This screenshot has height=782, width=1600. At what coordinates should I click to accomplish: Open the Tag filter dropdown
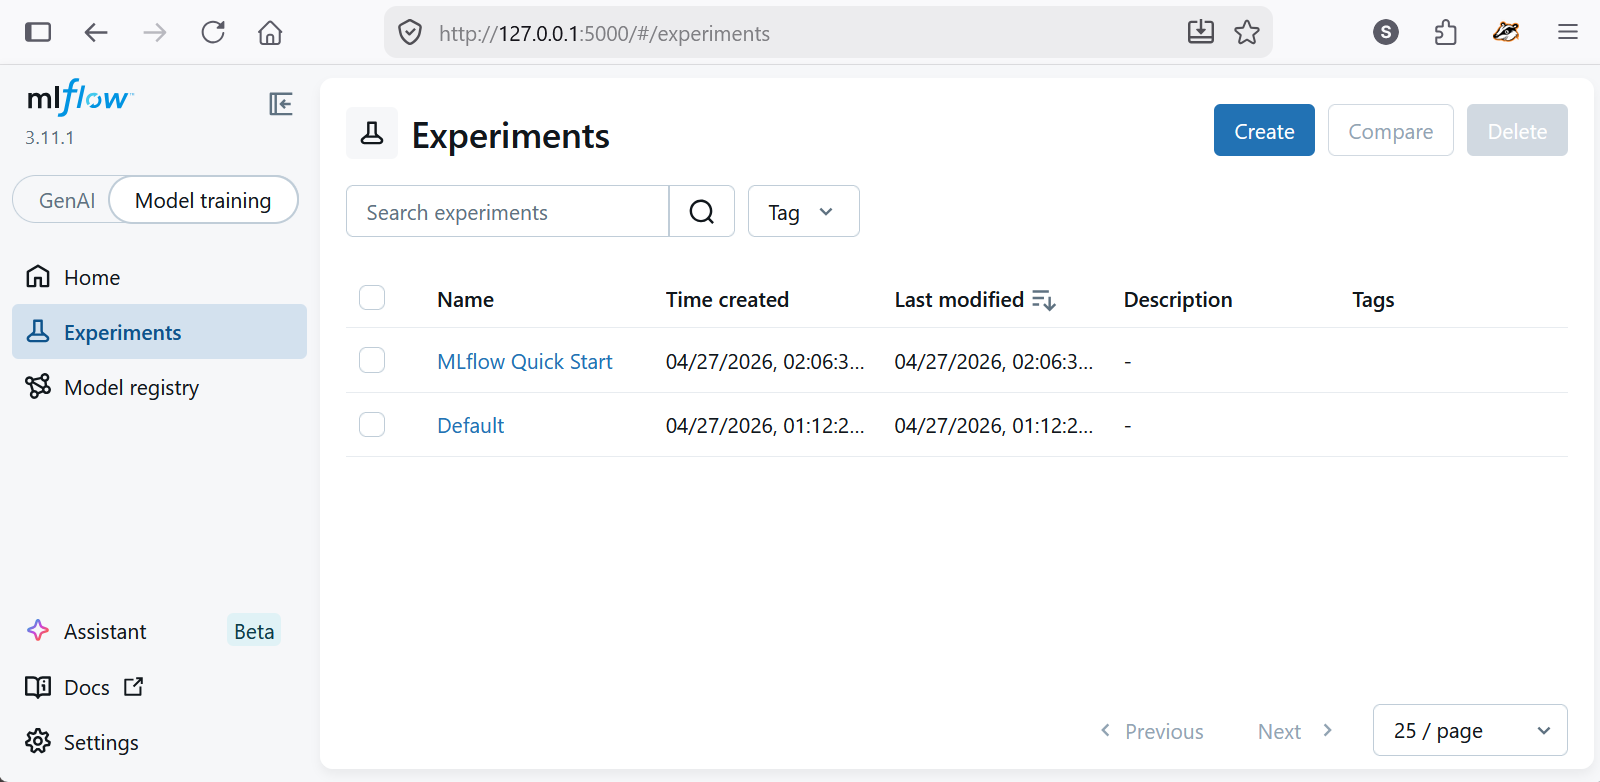(x=803, y=211)
